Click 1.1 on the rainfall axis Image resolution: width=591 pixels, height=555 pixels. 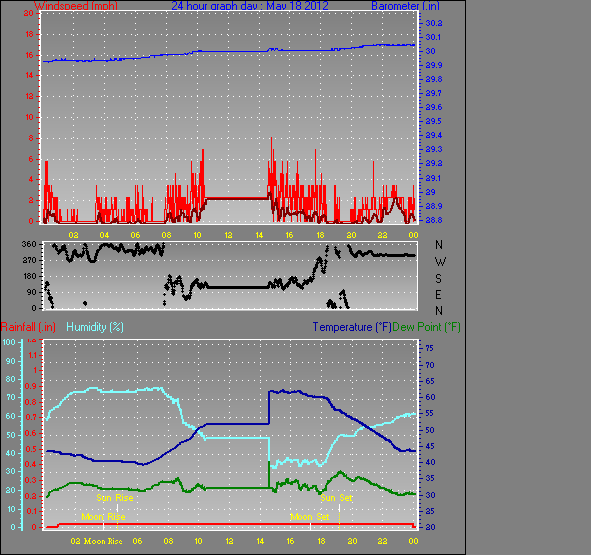click(x=33, y=355)
